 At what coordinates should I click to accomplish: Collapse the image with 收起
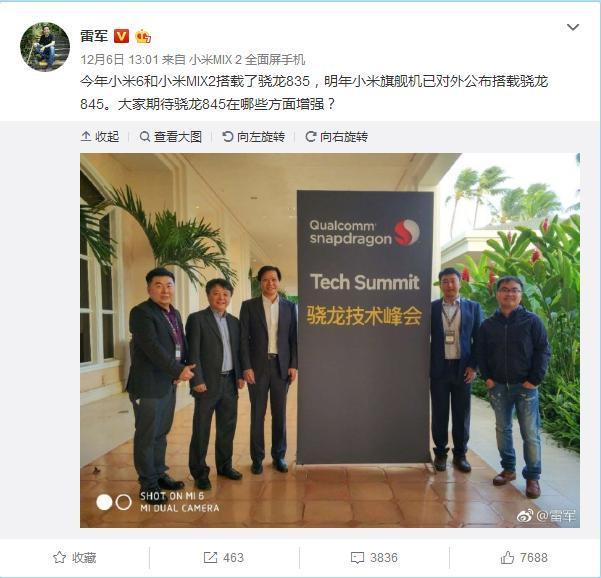tap(100, 136)
